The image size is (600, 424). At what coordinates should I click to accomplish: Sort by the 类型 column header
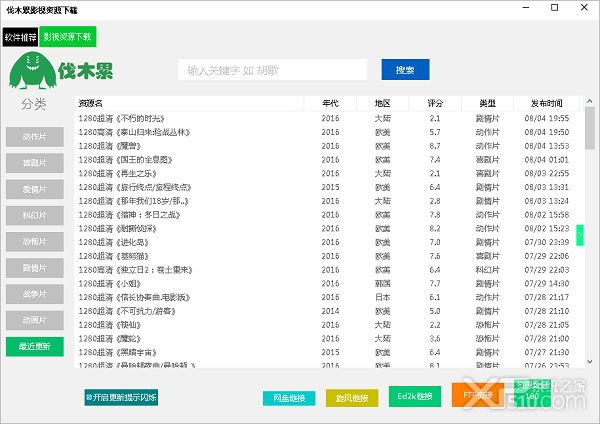[488, 103]
